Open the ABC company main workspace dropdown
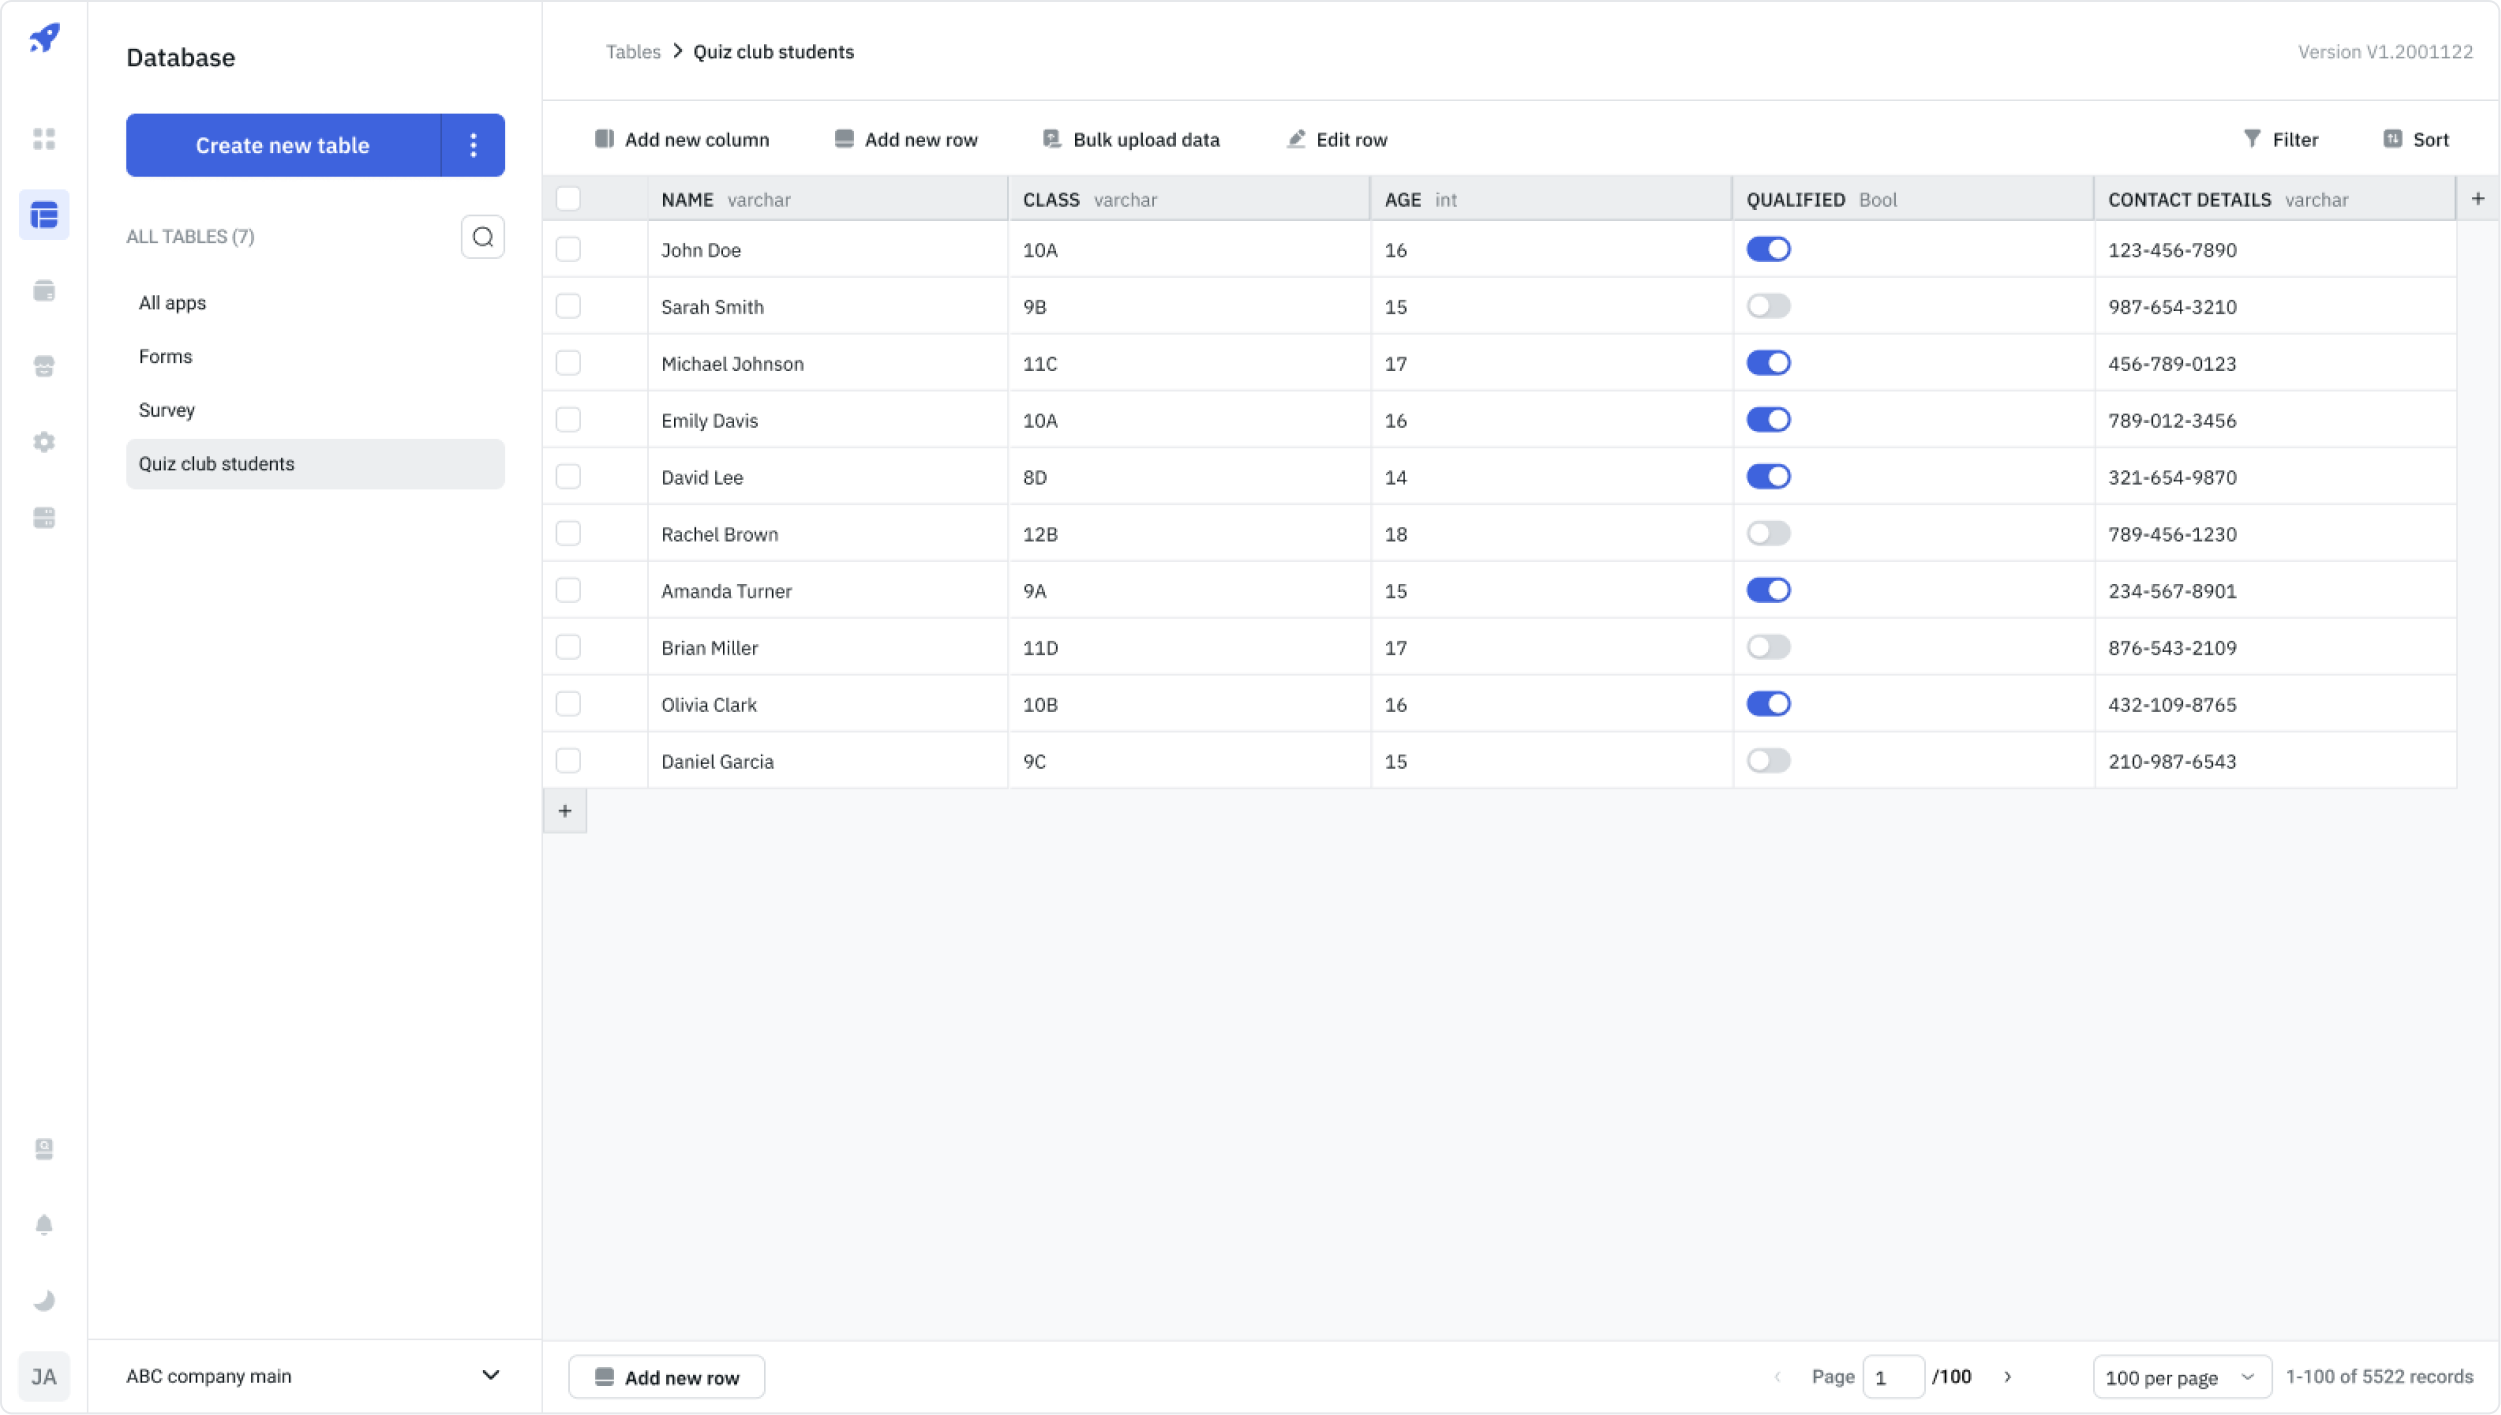The image size is (2501, 1415). (310, 1375)
